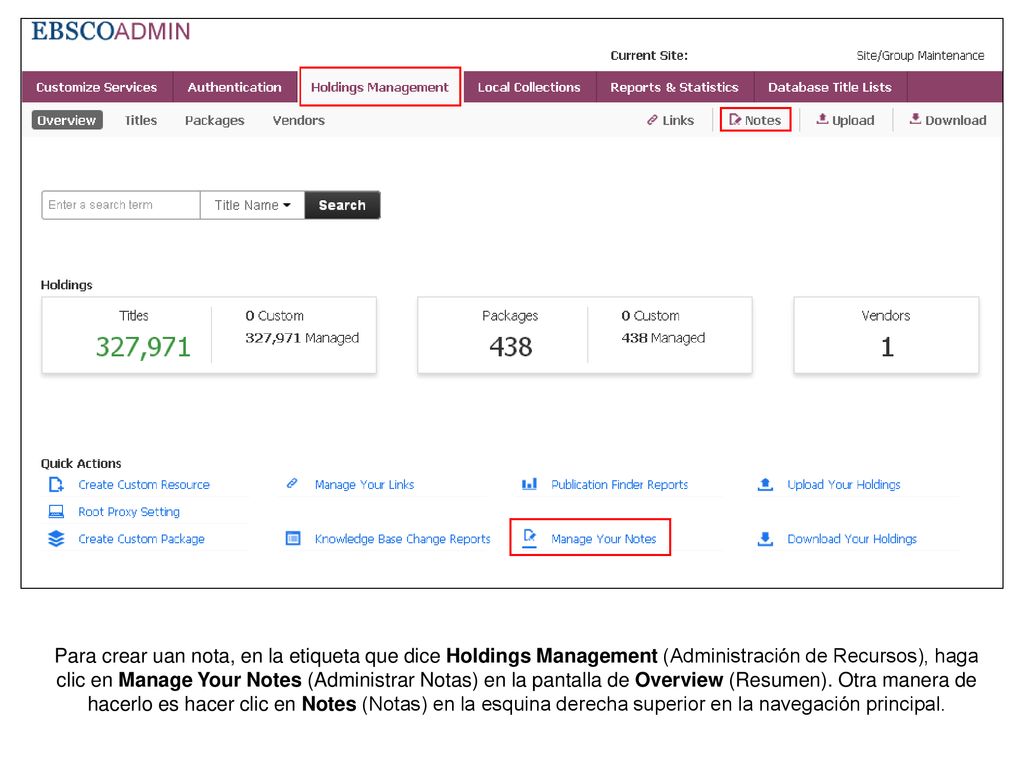Click the 'Current Site:' label
Image resolution: width=1024 pixels, height=768 pixels.
coord(648,56)
